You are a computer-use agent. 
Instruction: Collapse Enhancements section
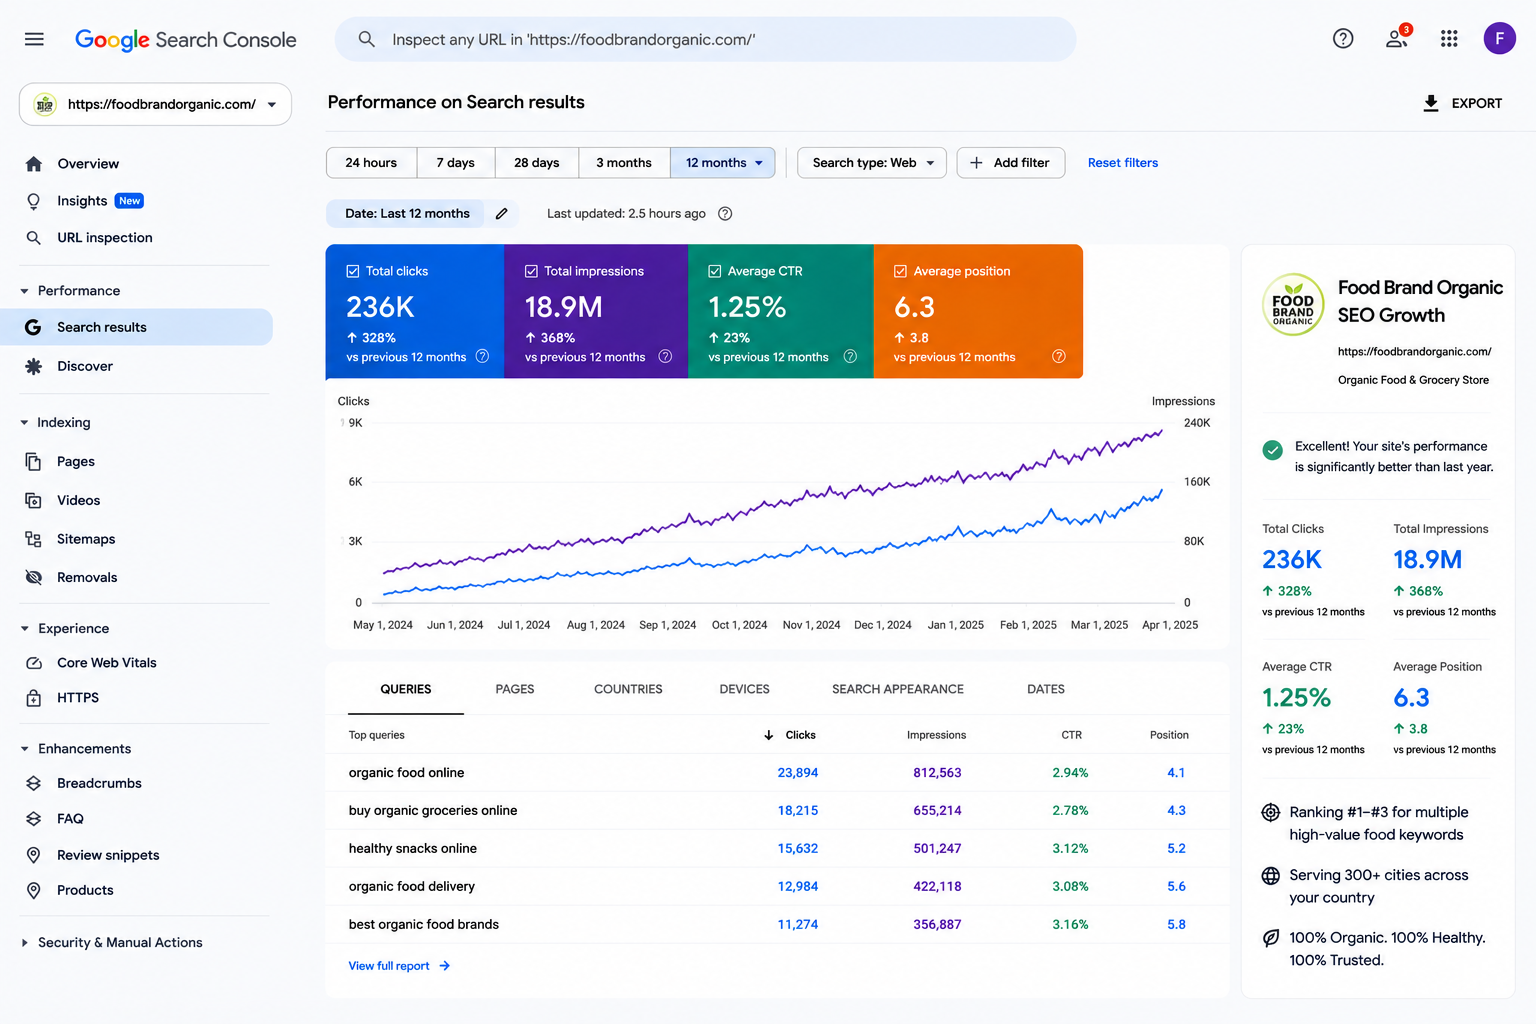[x=24, y=749]
